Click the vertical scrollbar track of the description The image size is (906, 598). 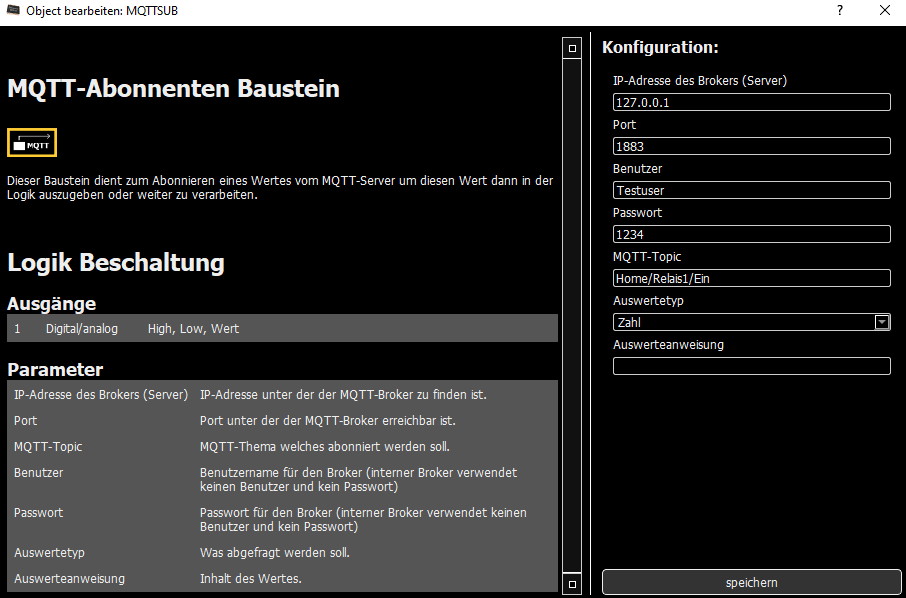pos(572,315)
